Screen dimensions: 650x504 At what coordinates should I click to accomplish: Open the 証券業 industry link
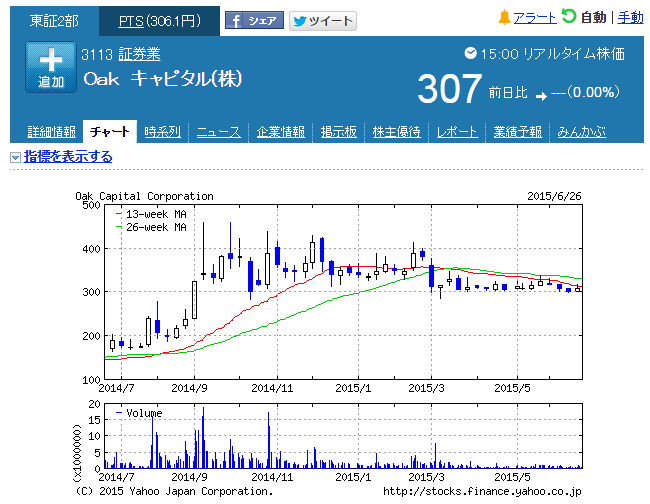pos(139,54)
